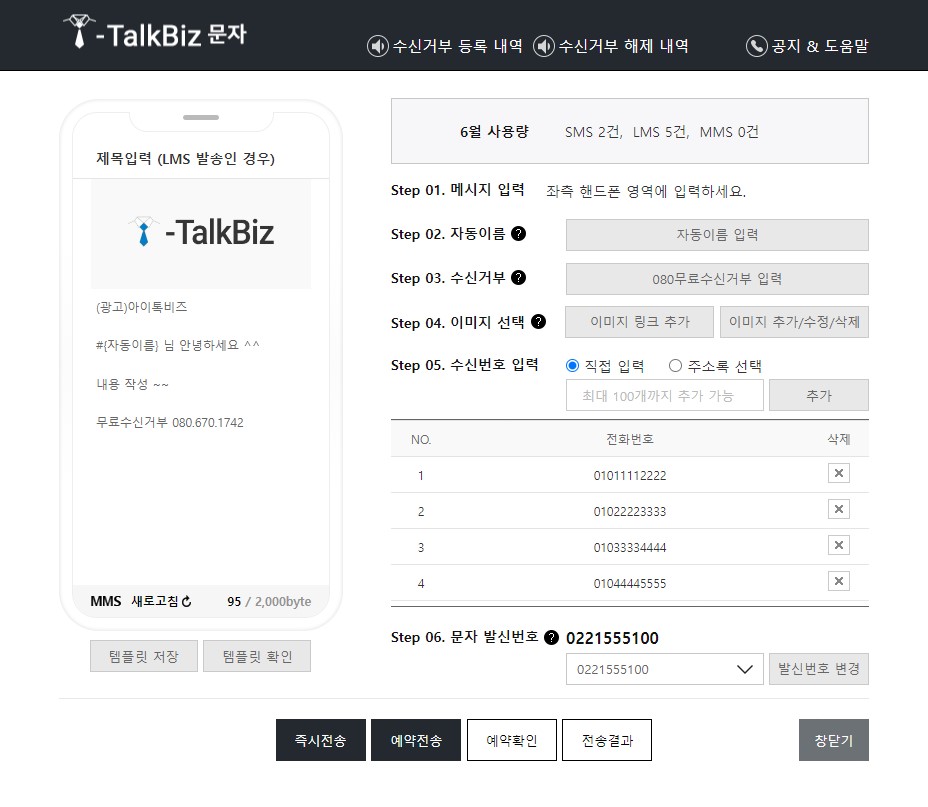Click MMS message type label on phone
The height and width of the screenshot is (807, 928).
pyautogui.click(x=106, y=602)
